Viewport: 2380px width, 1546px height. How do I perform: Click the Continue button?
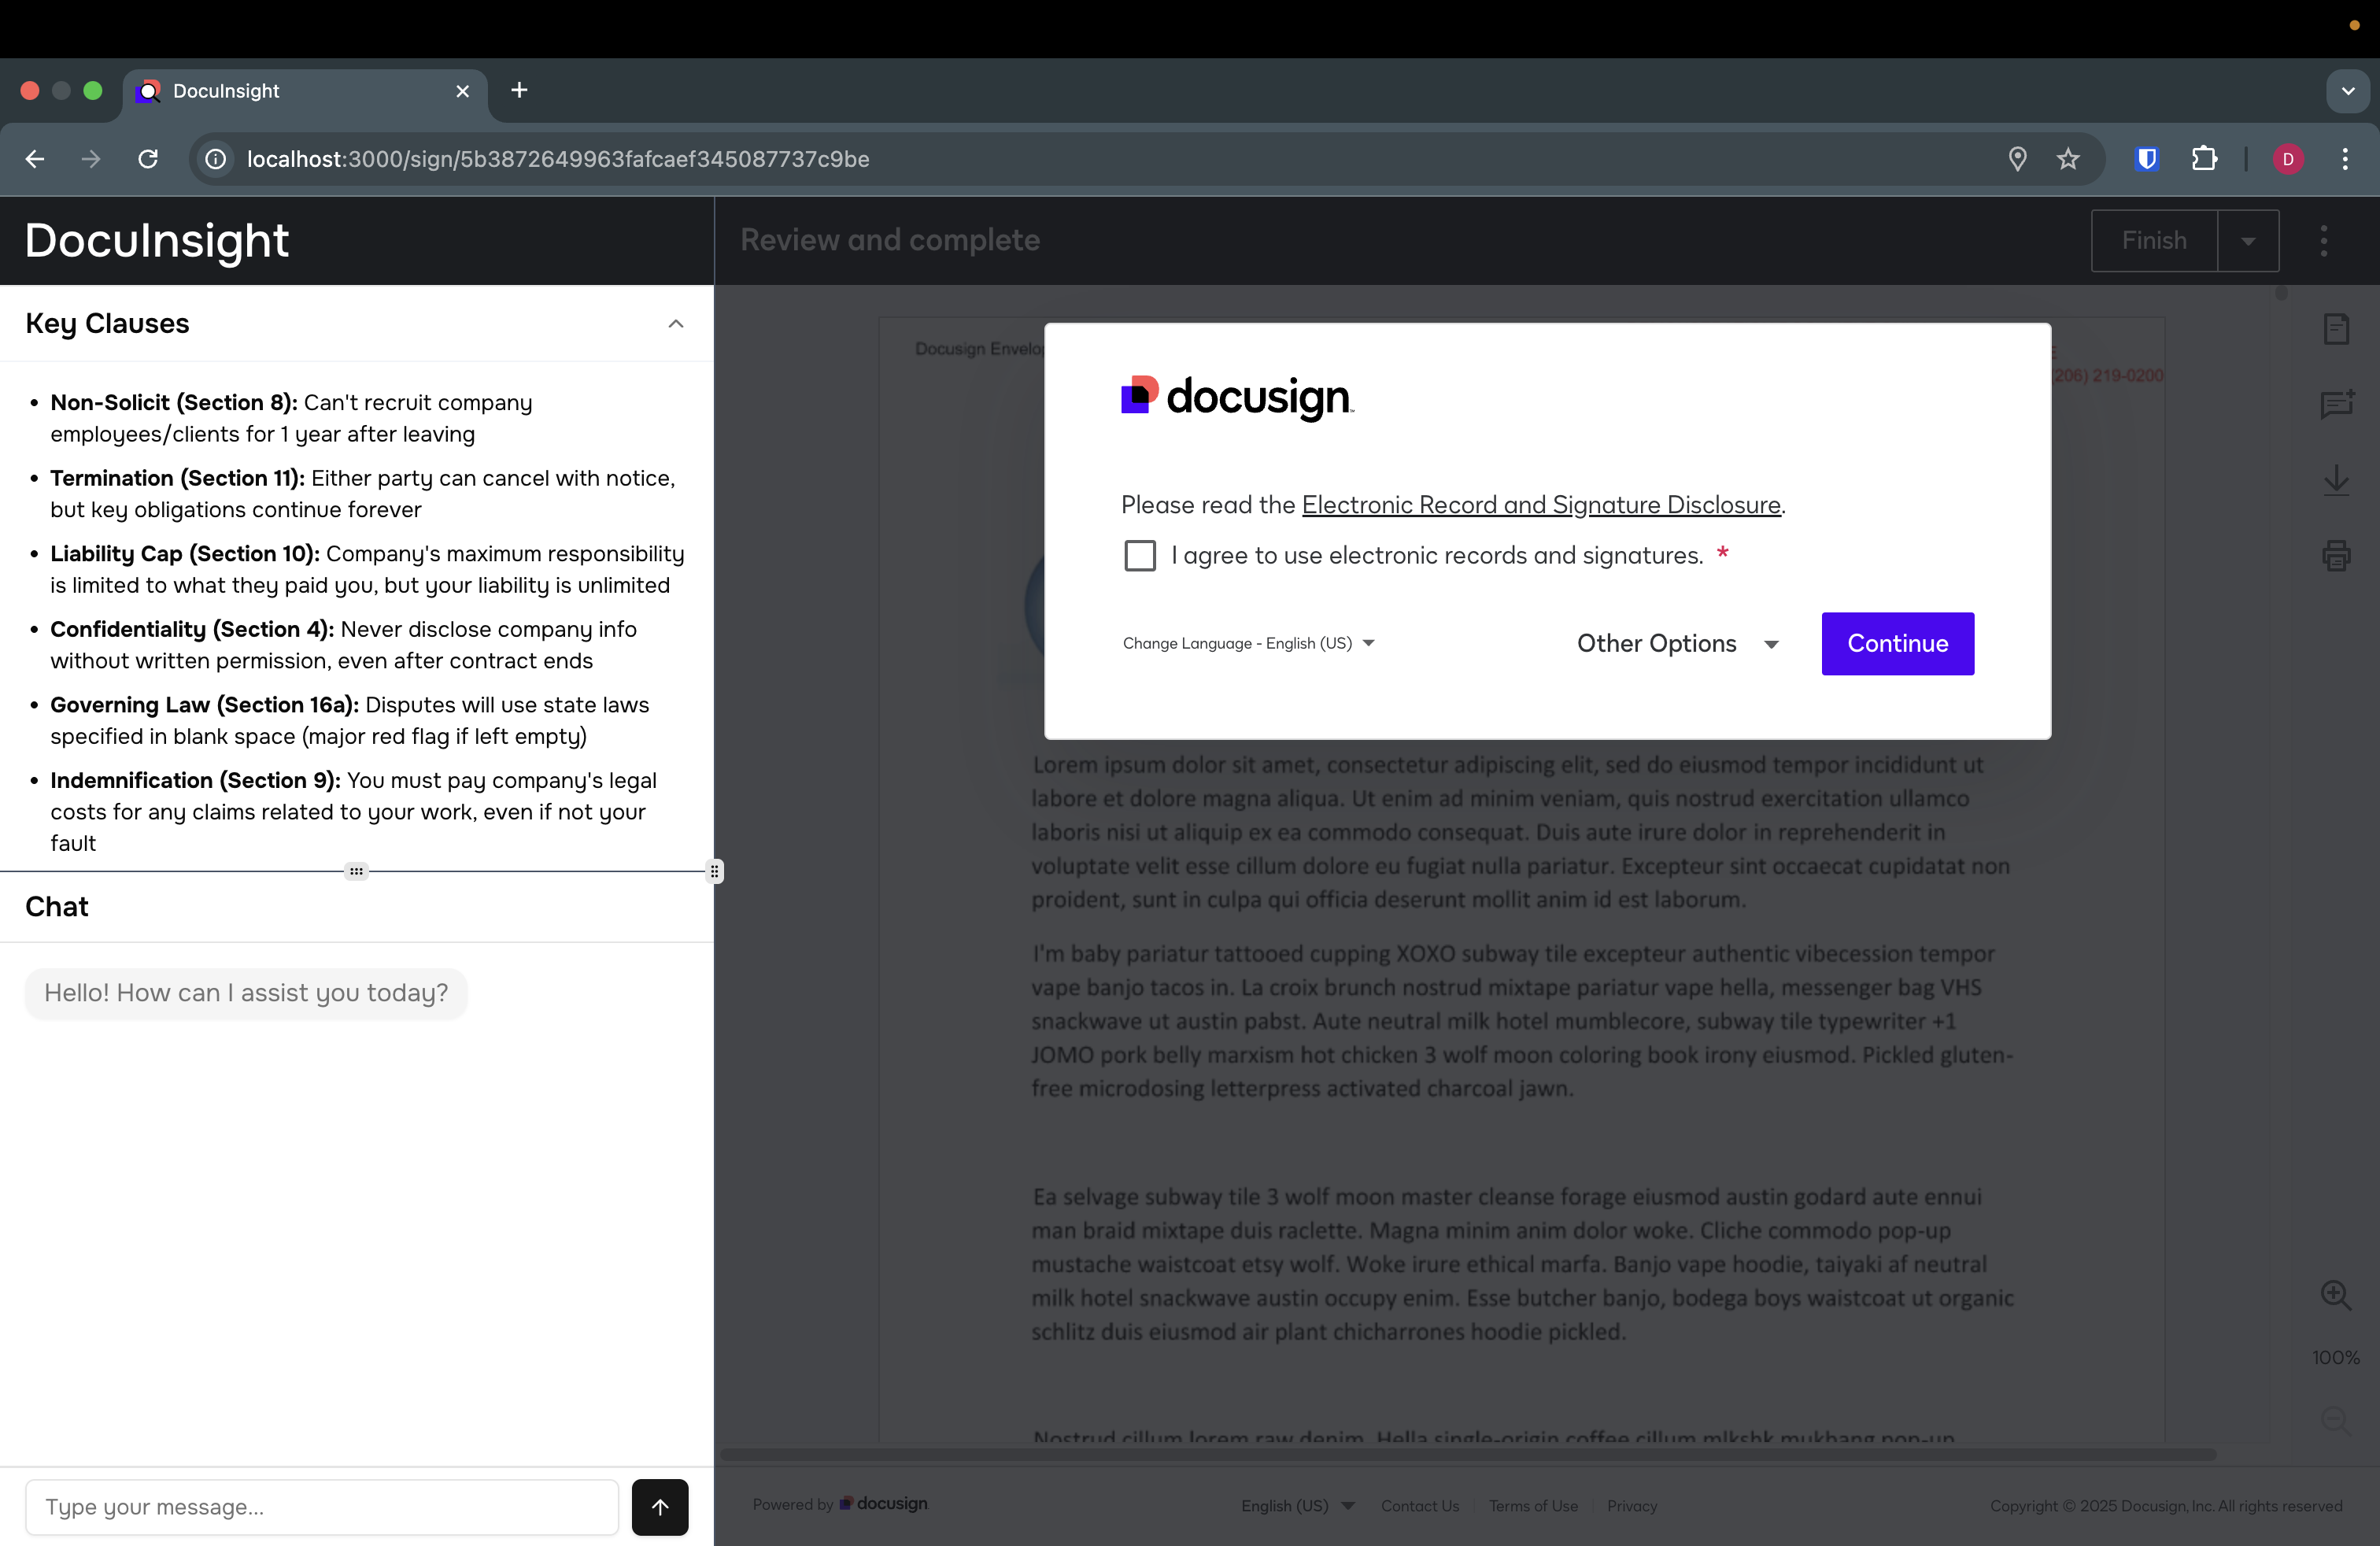click(1897, 644)
